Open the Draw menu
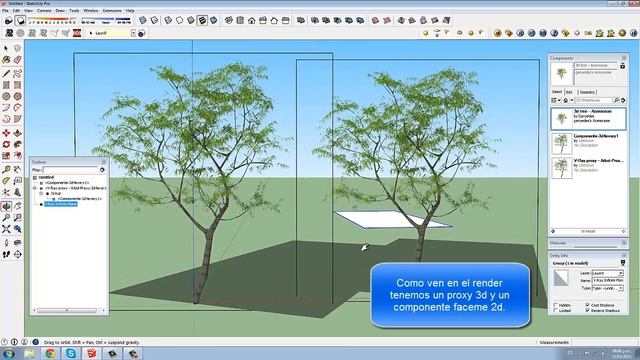 point(60,10)
